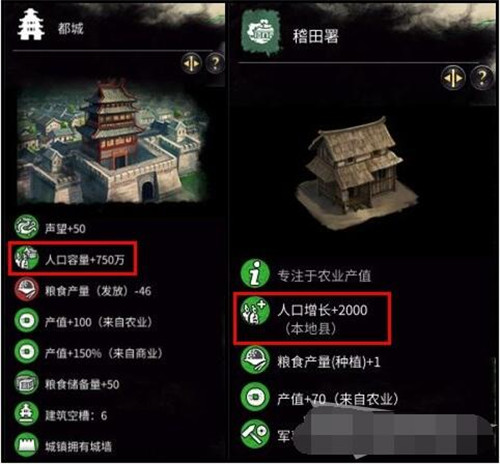Screen dimensions: 500x464
Task: Toggle compare arrows in 都城 panel
Action: [x=191, y=63]
